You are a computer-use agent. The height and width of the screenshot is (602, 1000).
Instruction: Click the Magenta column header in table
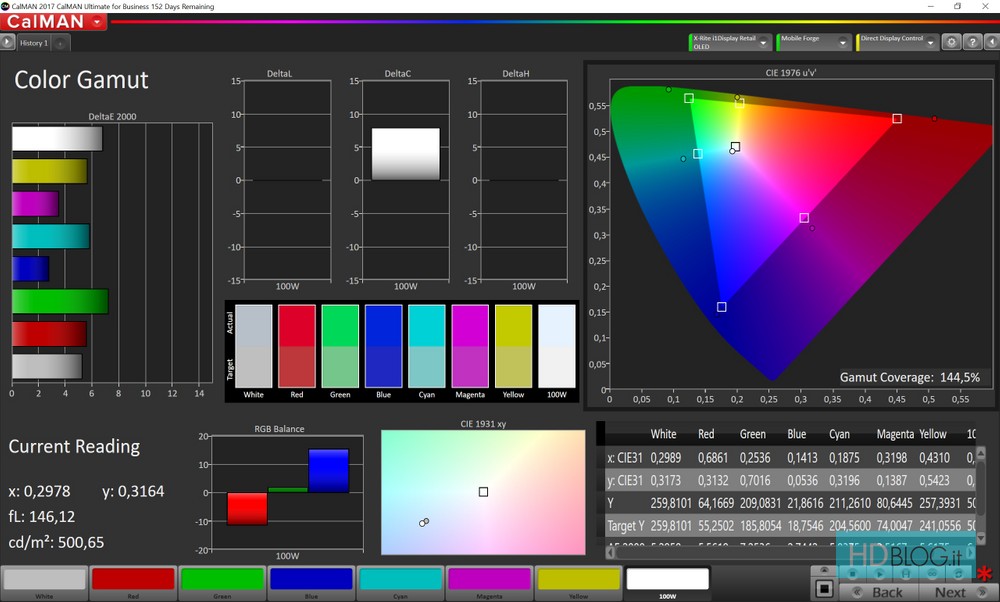click(895, 434)
